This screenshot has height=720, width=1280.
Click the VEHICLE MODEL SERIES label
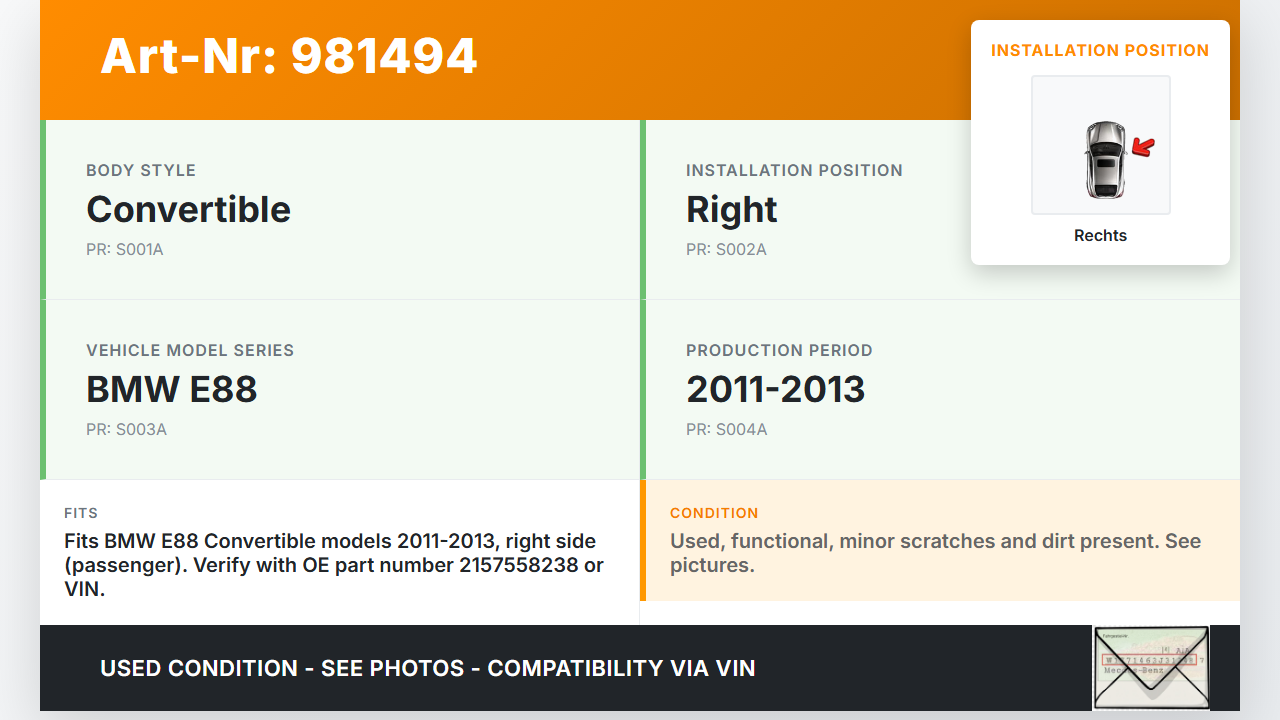point(190,351)
